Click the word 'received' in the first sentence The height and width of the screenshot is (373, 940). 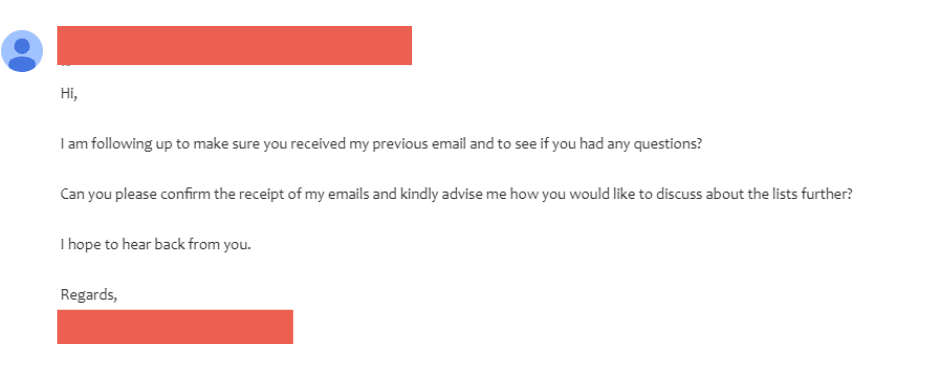tap(317, 145)
